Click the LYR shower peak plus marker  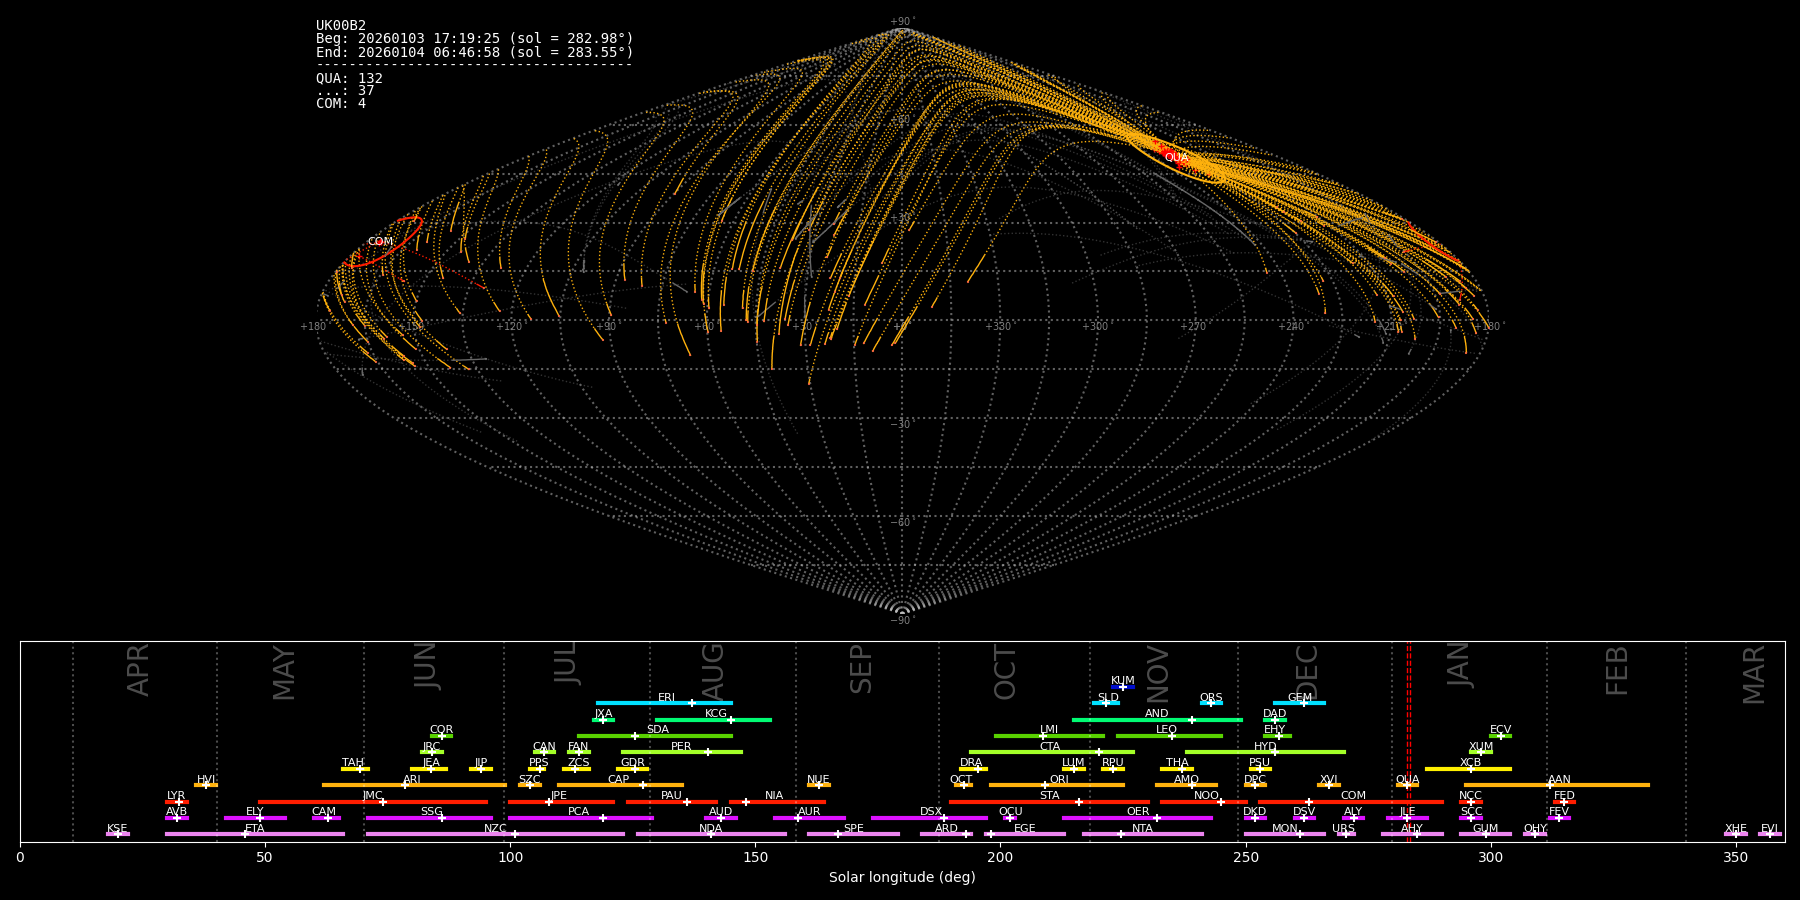pos(179,802)
